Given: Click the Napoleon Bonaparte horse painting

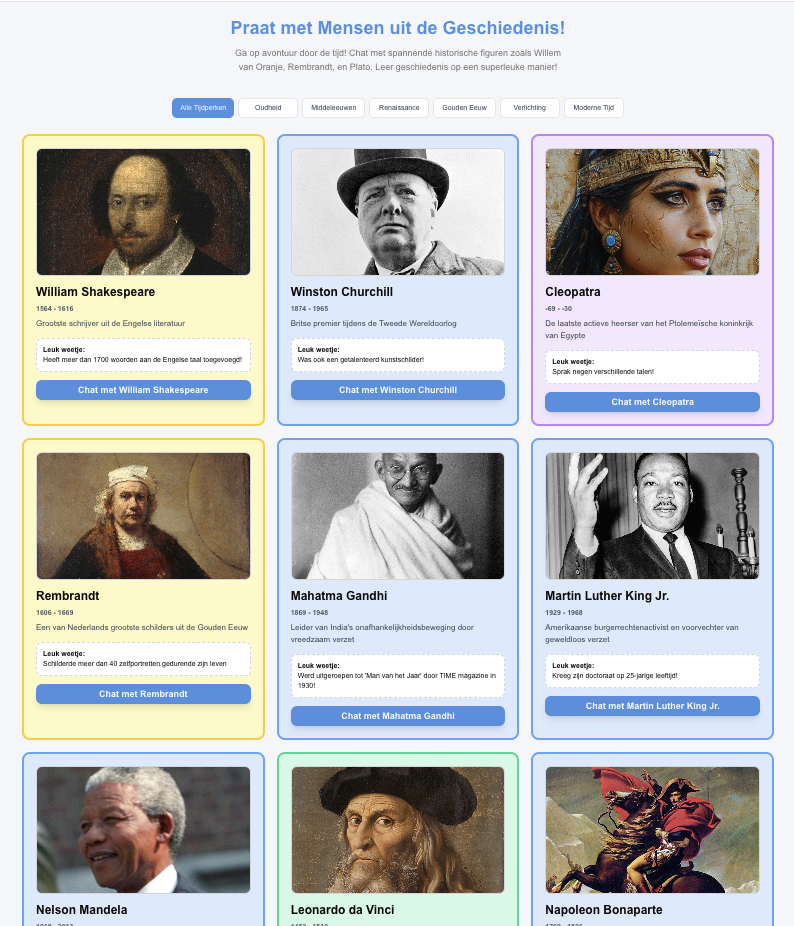Looking at the screenshot, I should (x=652, y=830).
